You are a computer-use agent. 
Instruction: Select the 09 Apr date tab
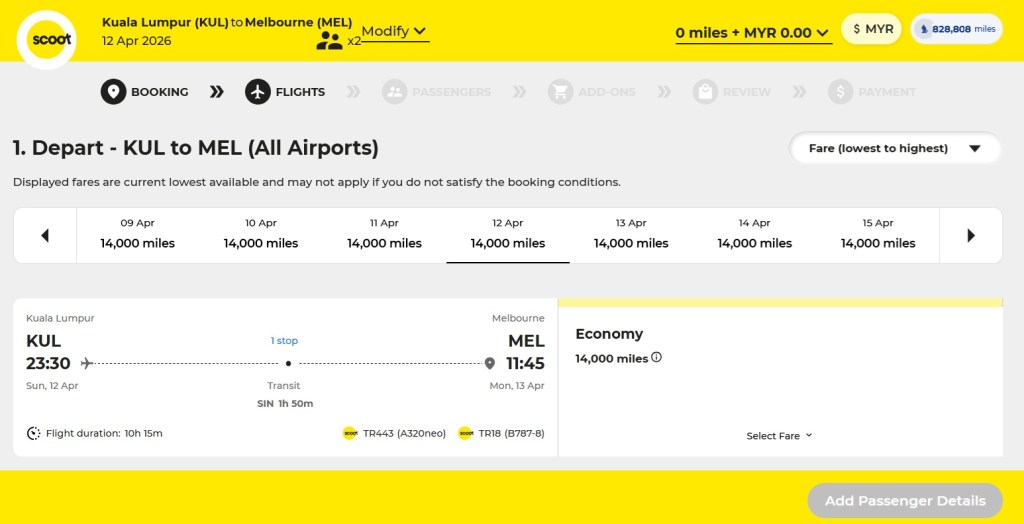[138, 234]
